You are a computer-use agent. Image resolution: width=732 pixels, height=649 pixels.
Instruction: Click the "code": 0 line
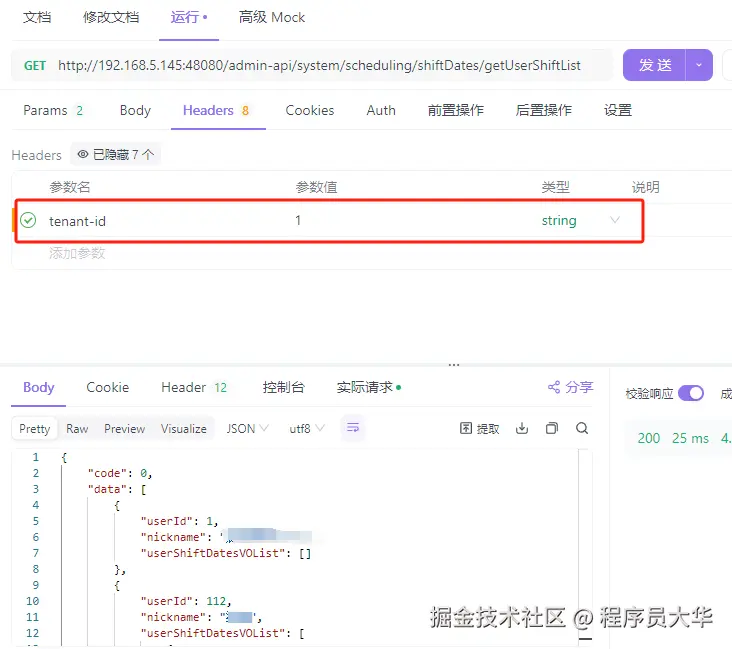pyautogui.click(x=120, y=473)
